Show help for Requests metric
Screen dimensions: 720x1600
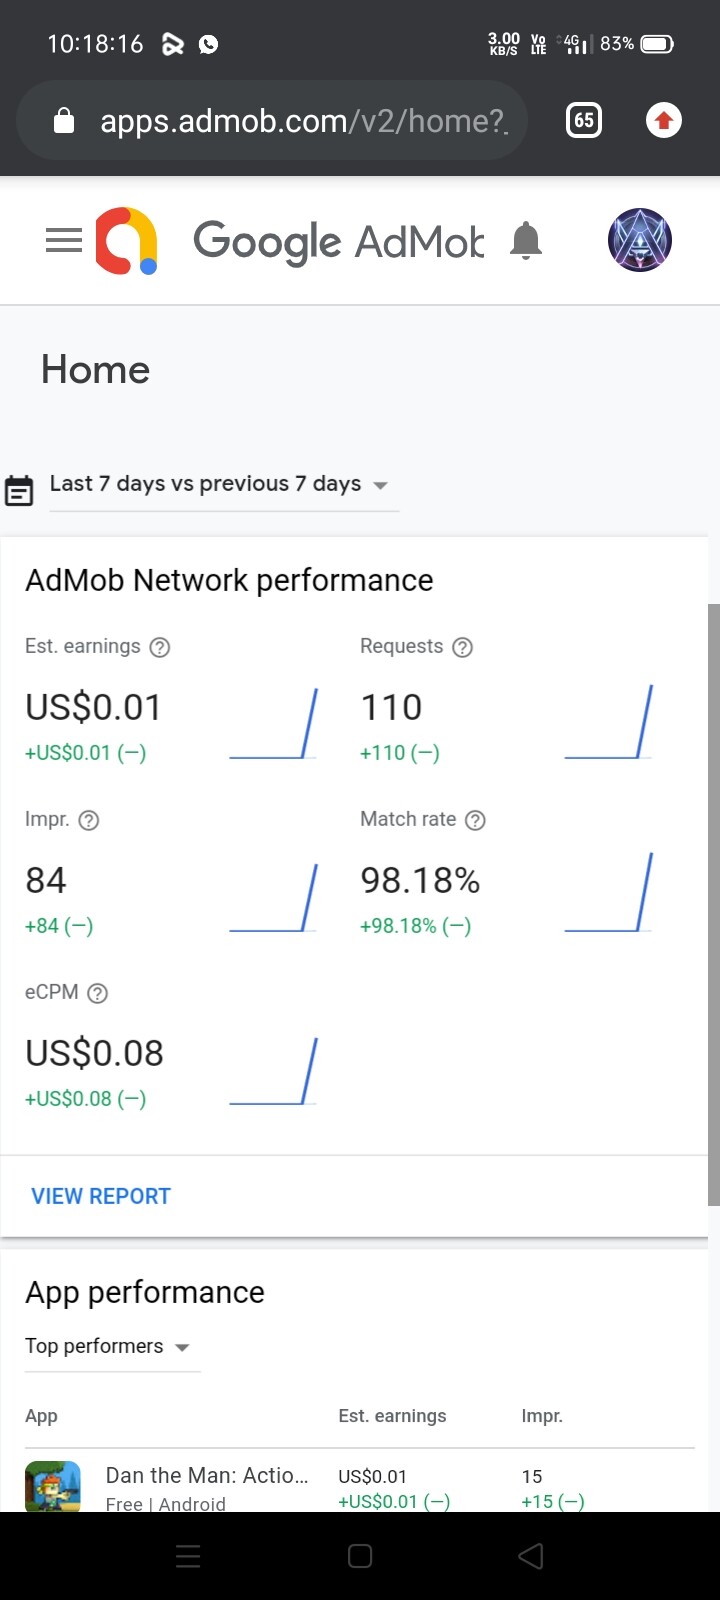click(x=462, y=647)
